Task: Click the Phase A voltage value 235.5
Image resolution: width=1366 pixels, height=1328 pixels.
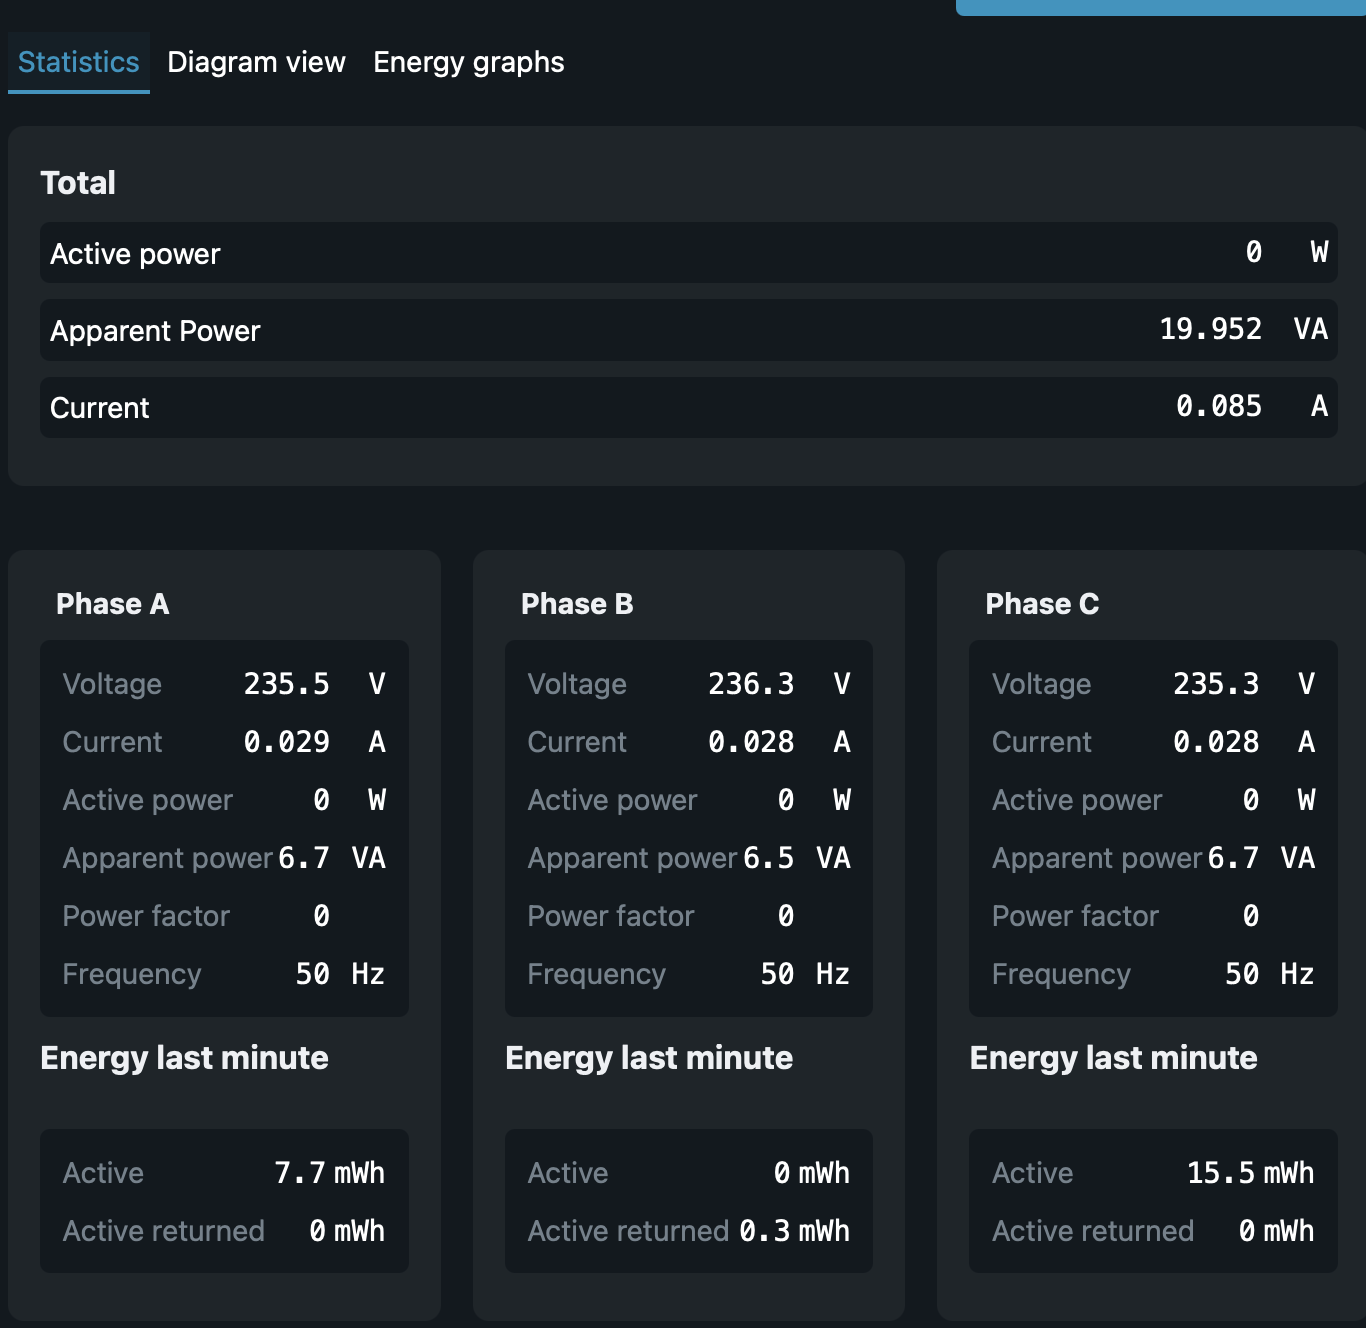Action: [286, 684]
